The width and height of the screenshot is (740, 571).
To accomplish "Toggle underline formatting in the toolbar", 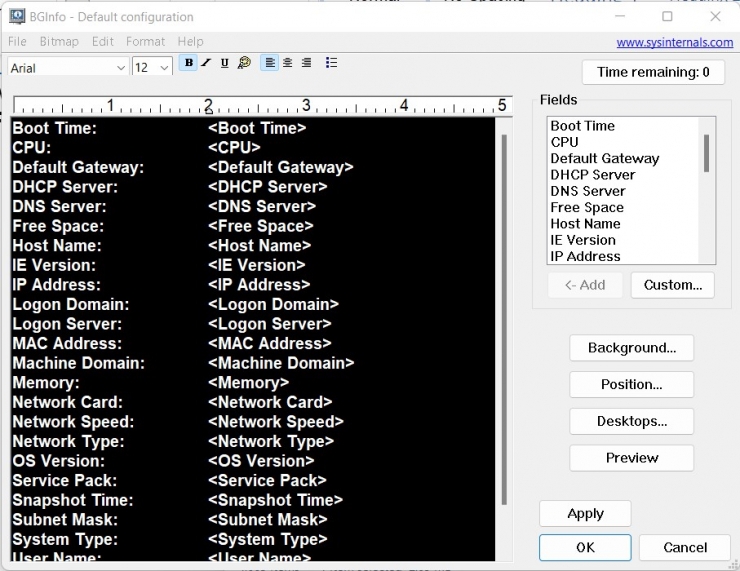I will pos(224,63).
